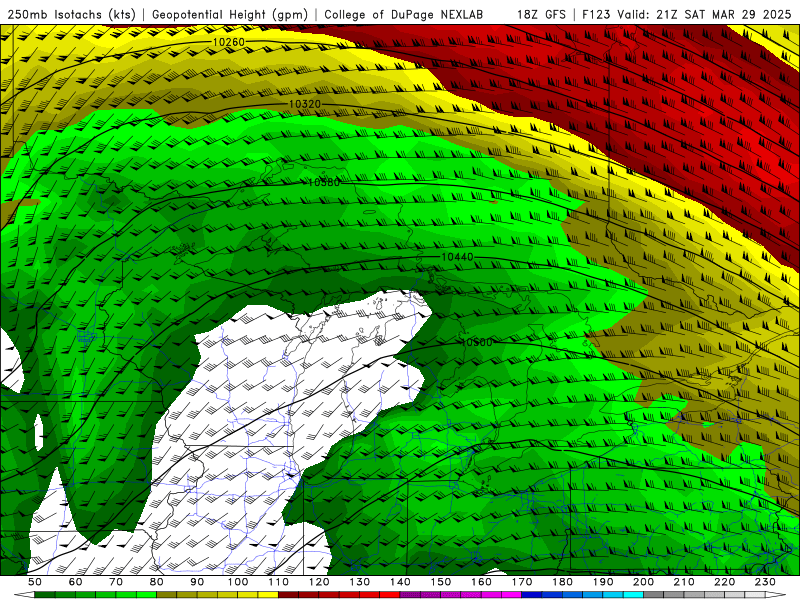
Task: Click the 230 value on the color scale
Action: click(765, 582)
